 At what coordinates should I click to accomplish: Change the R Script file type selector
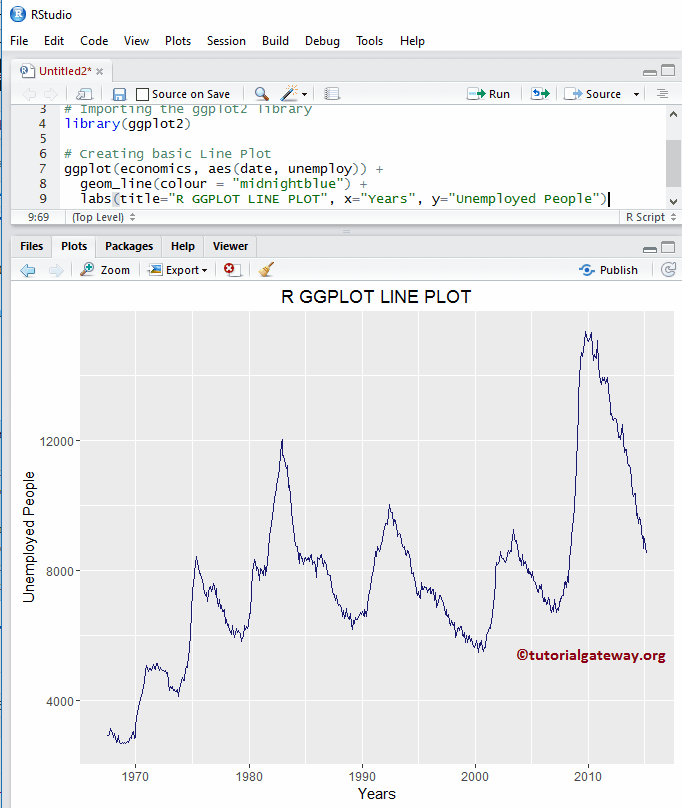click(x=651, y=217)
